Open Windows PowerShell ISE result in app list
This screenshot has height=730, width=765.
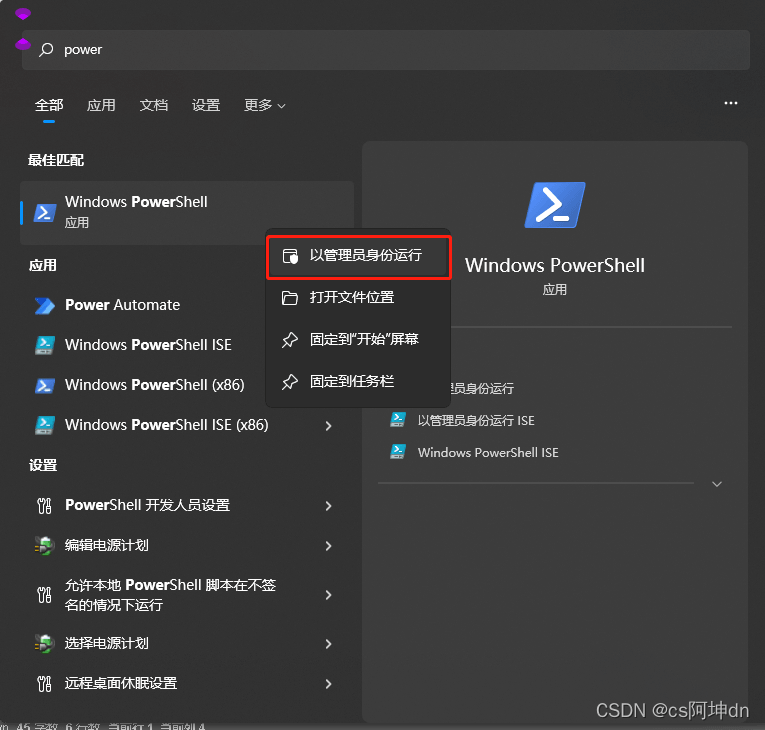pos(146,345)
